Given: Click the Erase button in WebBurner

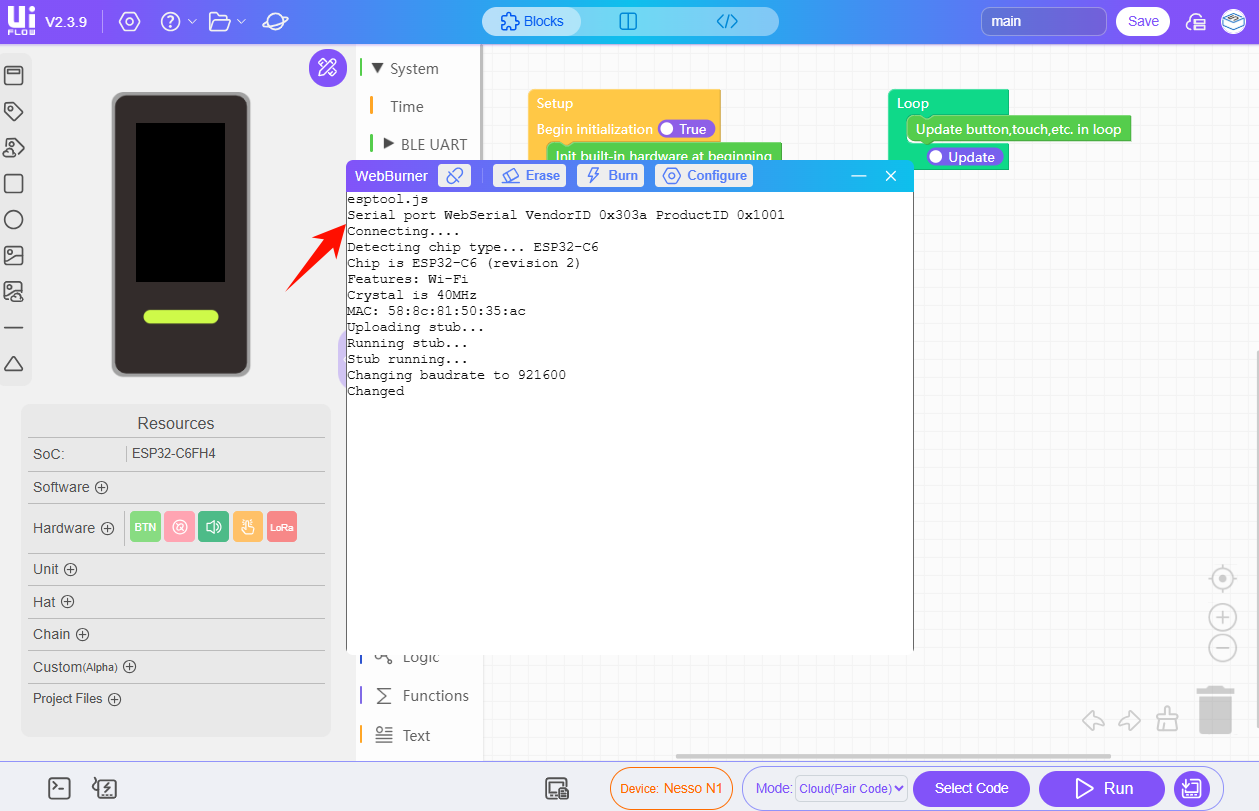Looking at the screenshot, I should click(x=529, y=175).
